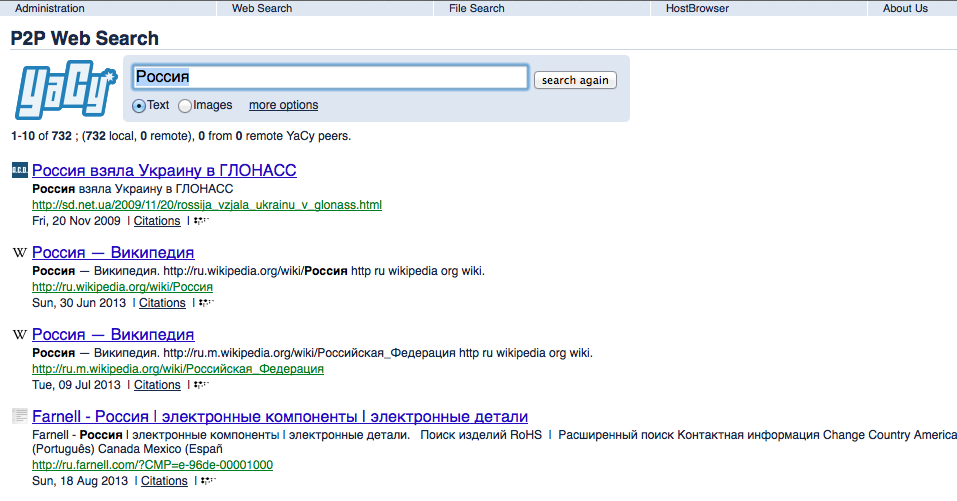
Task: Click the search query input field
Action: [x=330, y=77]
